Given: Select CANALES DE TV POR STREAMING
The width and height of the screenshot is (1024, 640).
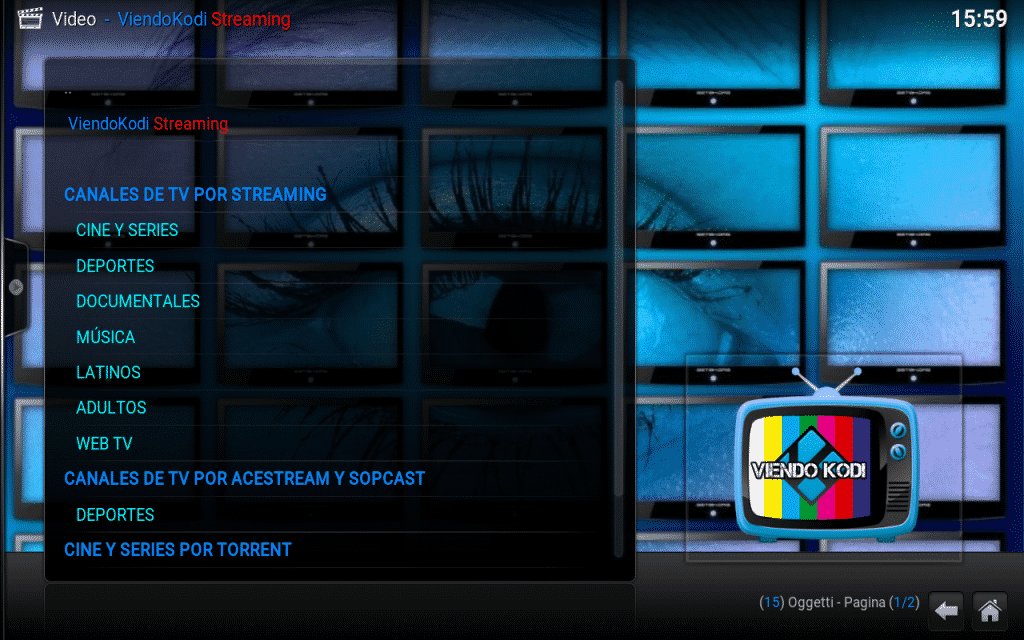Looking at the screenshot, I should [x=195, y=195].
